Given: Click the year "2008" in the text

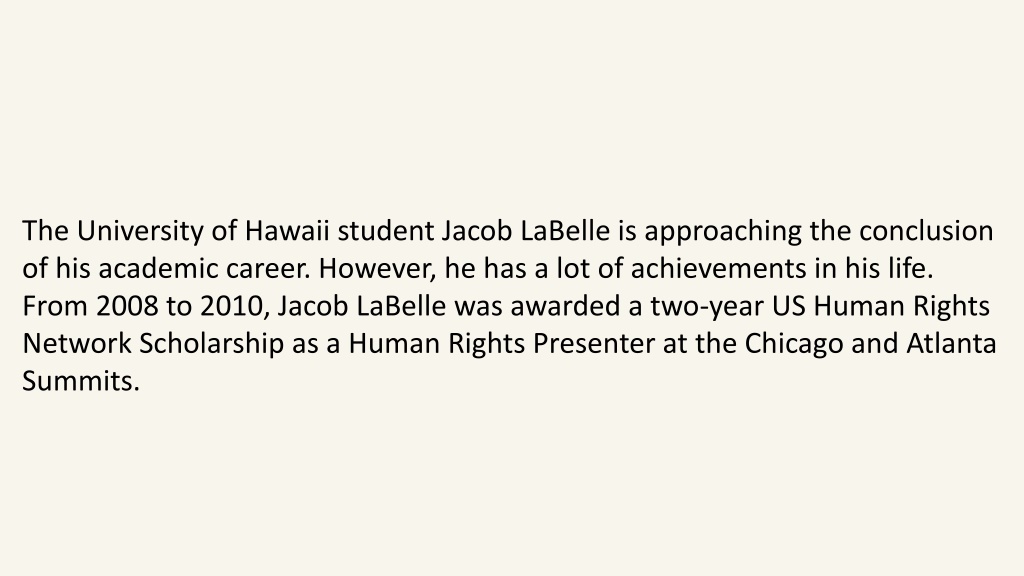Looking at the screenshot, I should click(x=127, y=306).
